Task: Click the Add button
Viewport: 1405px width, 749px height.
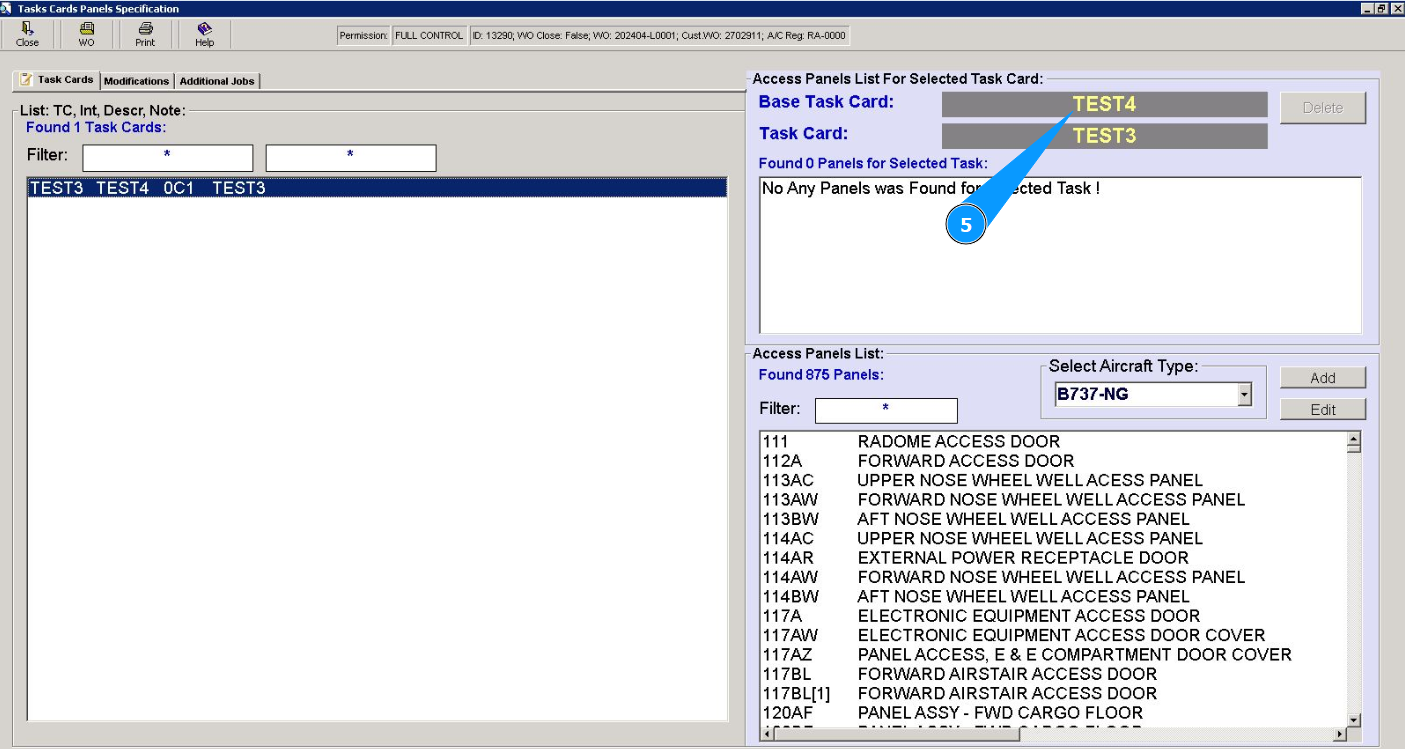Action: [x=1323, y=378]
